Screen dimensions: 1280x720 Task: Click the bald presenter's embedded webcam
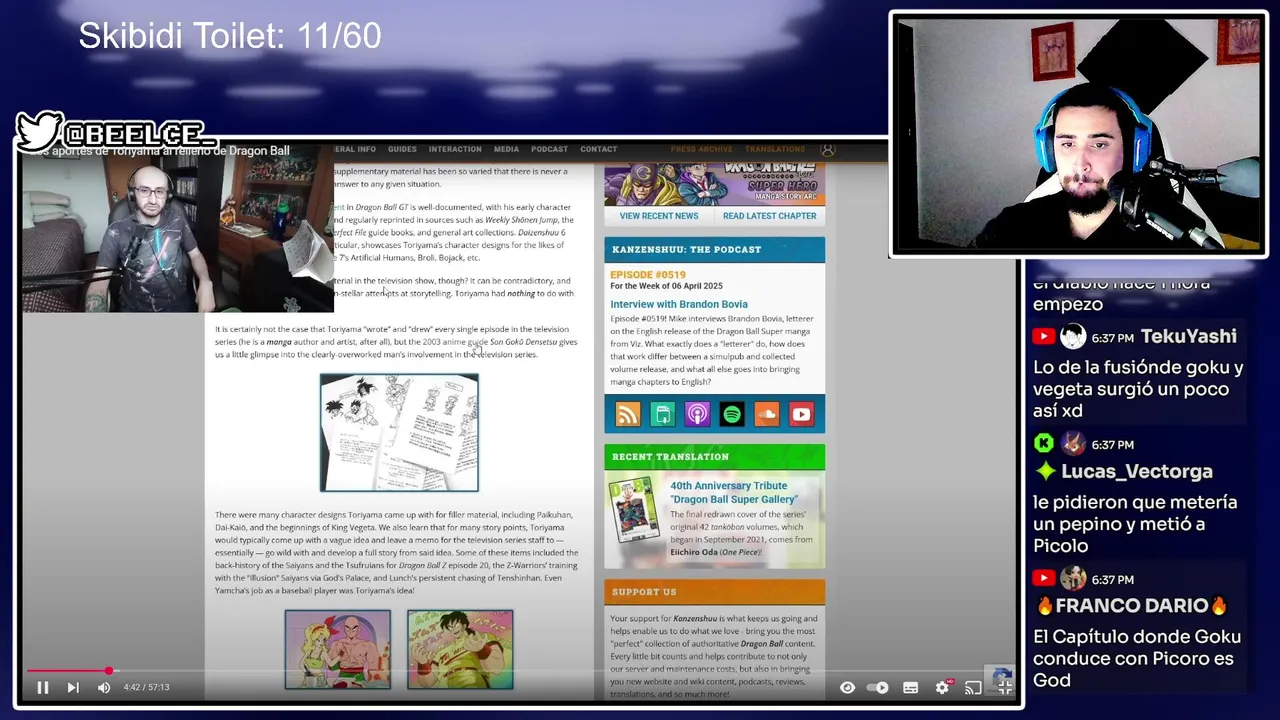coord(178,230)
